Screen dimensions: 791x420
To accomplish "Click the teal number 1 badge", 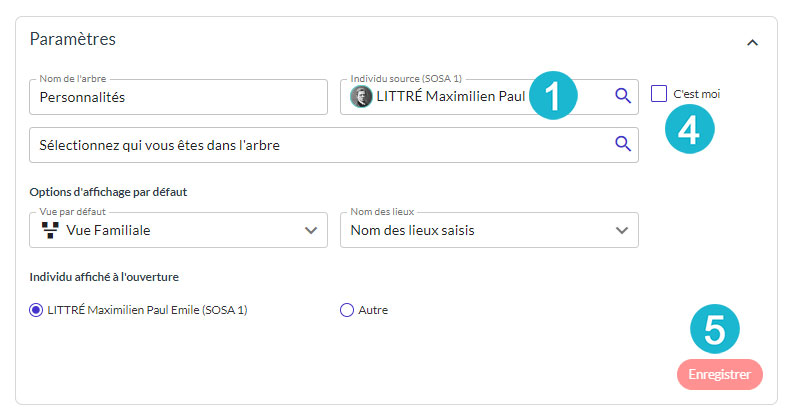I will [x=551, y=96].
